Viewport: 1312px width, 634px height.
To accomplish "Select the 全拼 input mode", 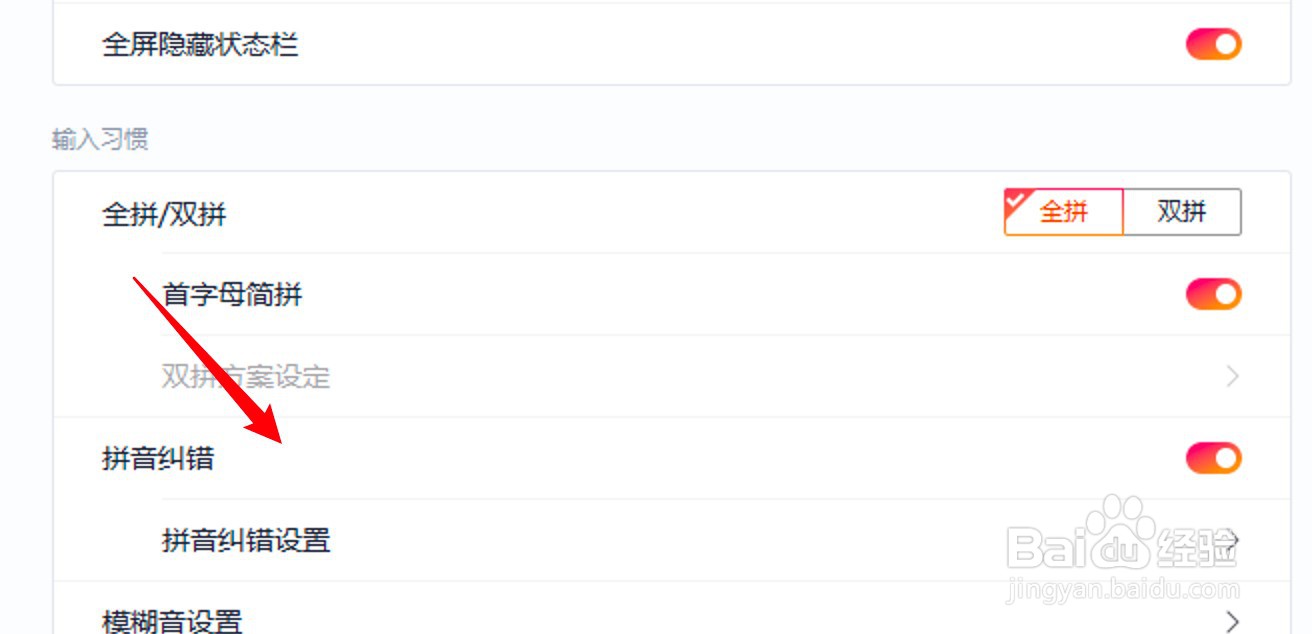I will click(1064, 212).
